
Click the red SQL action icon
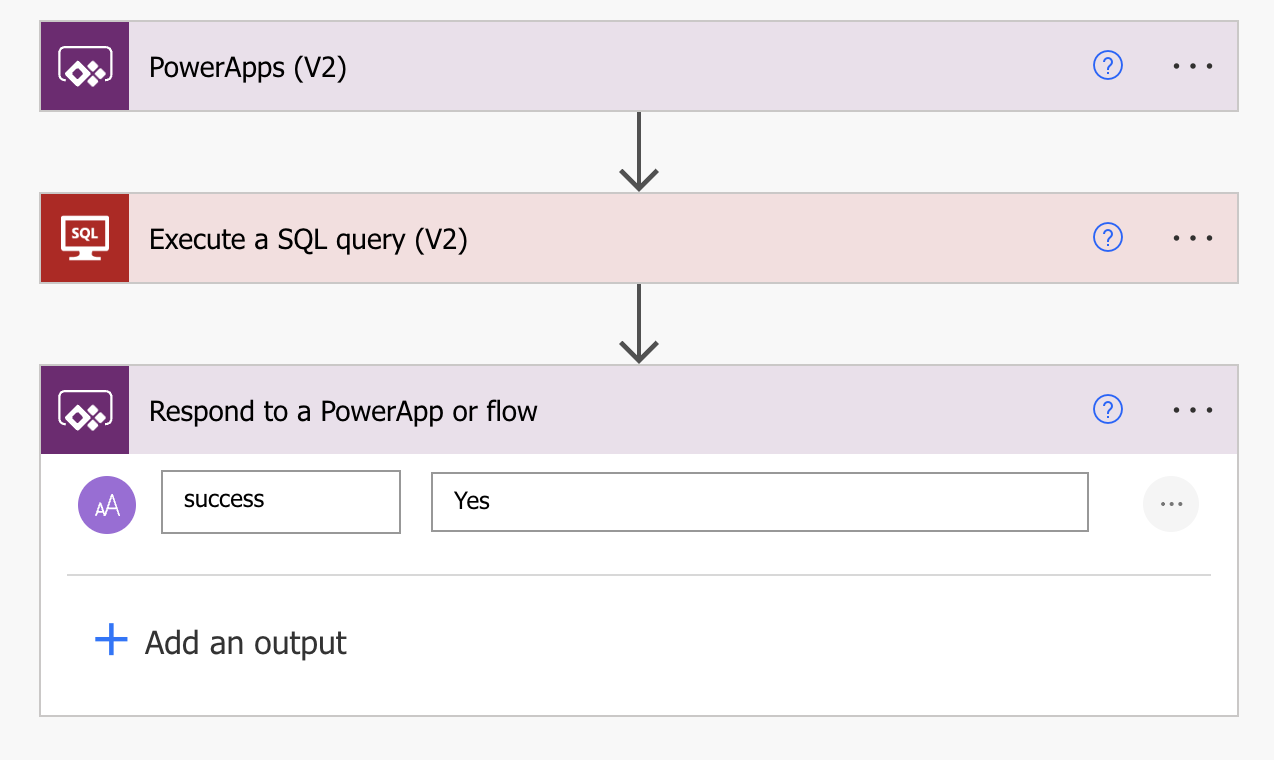(85, 239)
